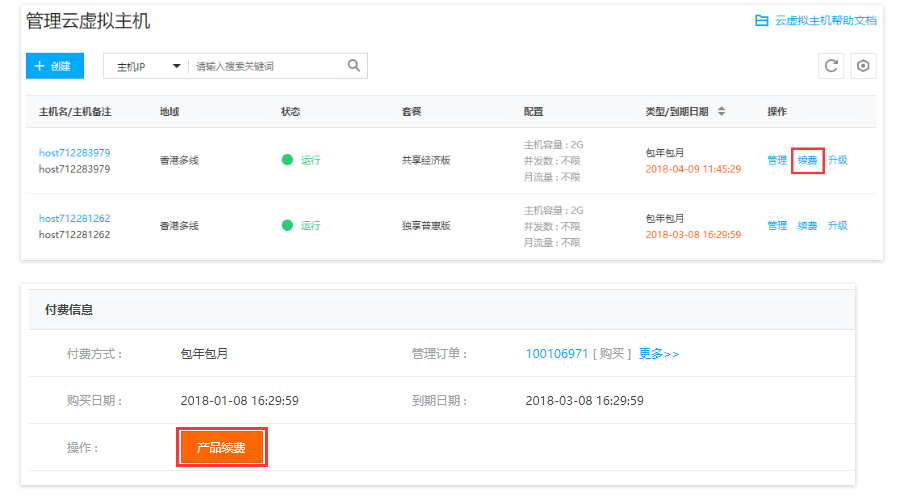Click the orange 产品续费 button

coord(222,447)
